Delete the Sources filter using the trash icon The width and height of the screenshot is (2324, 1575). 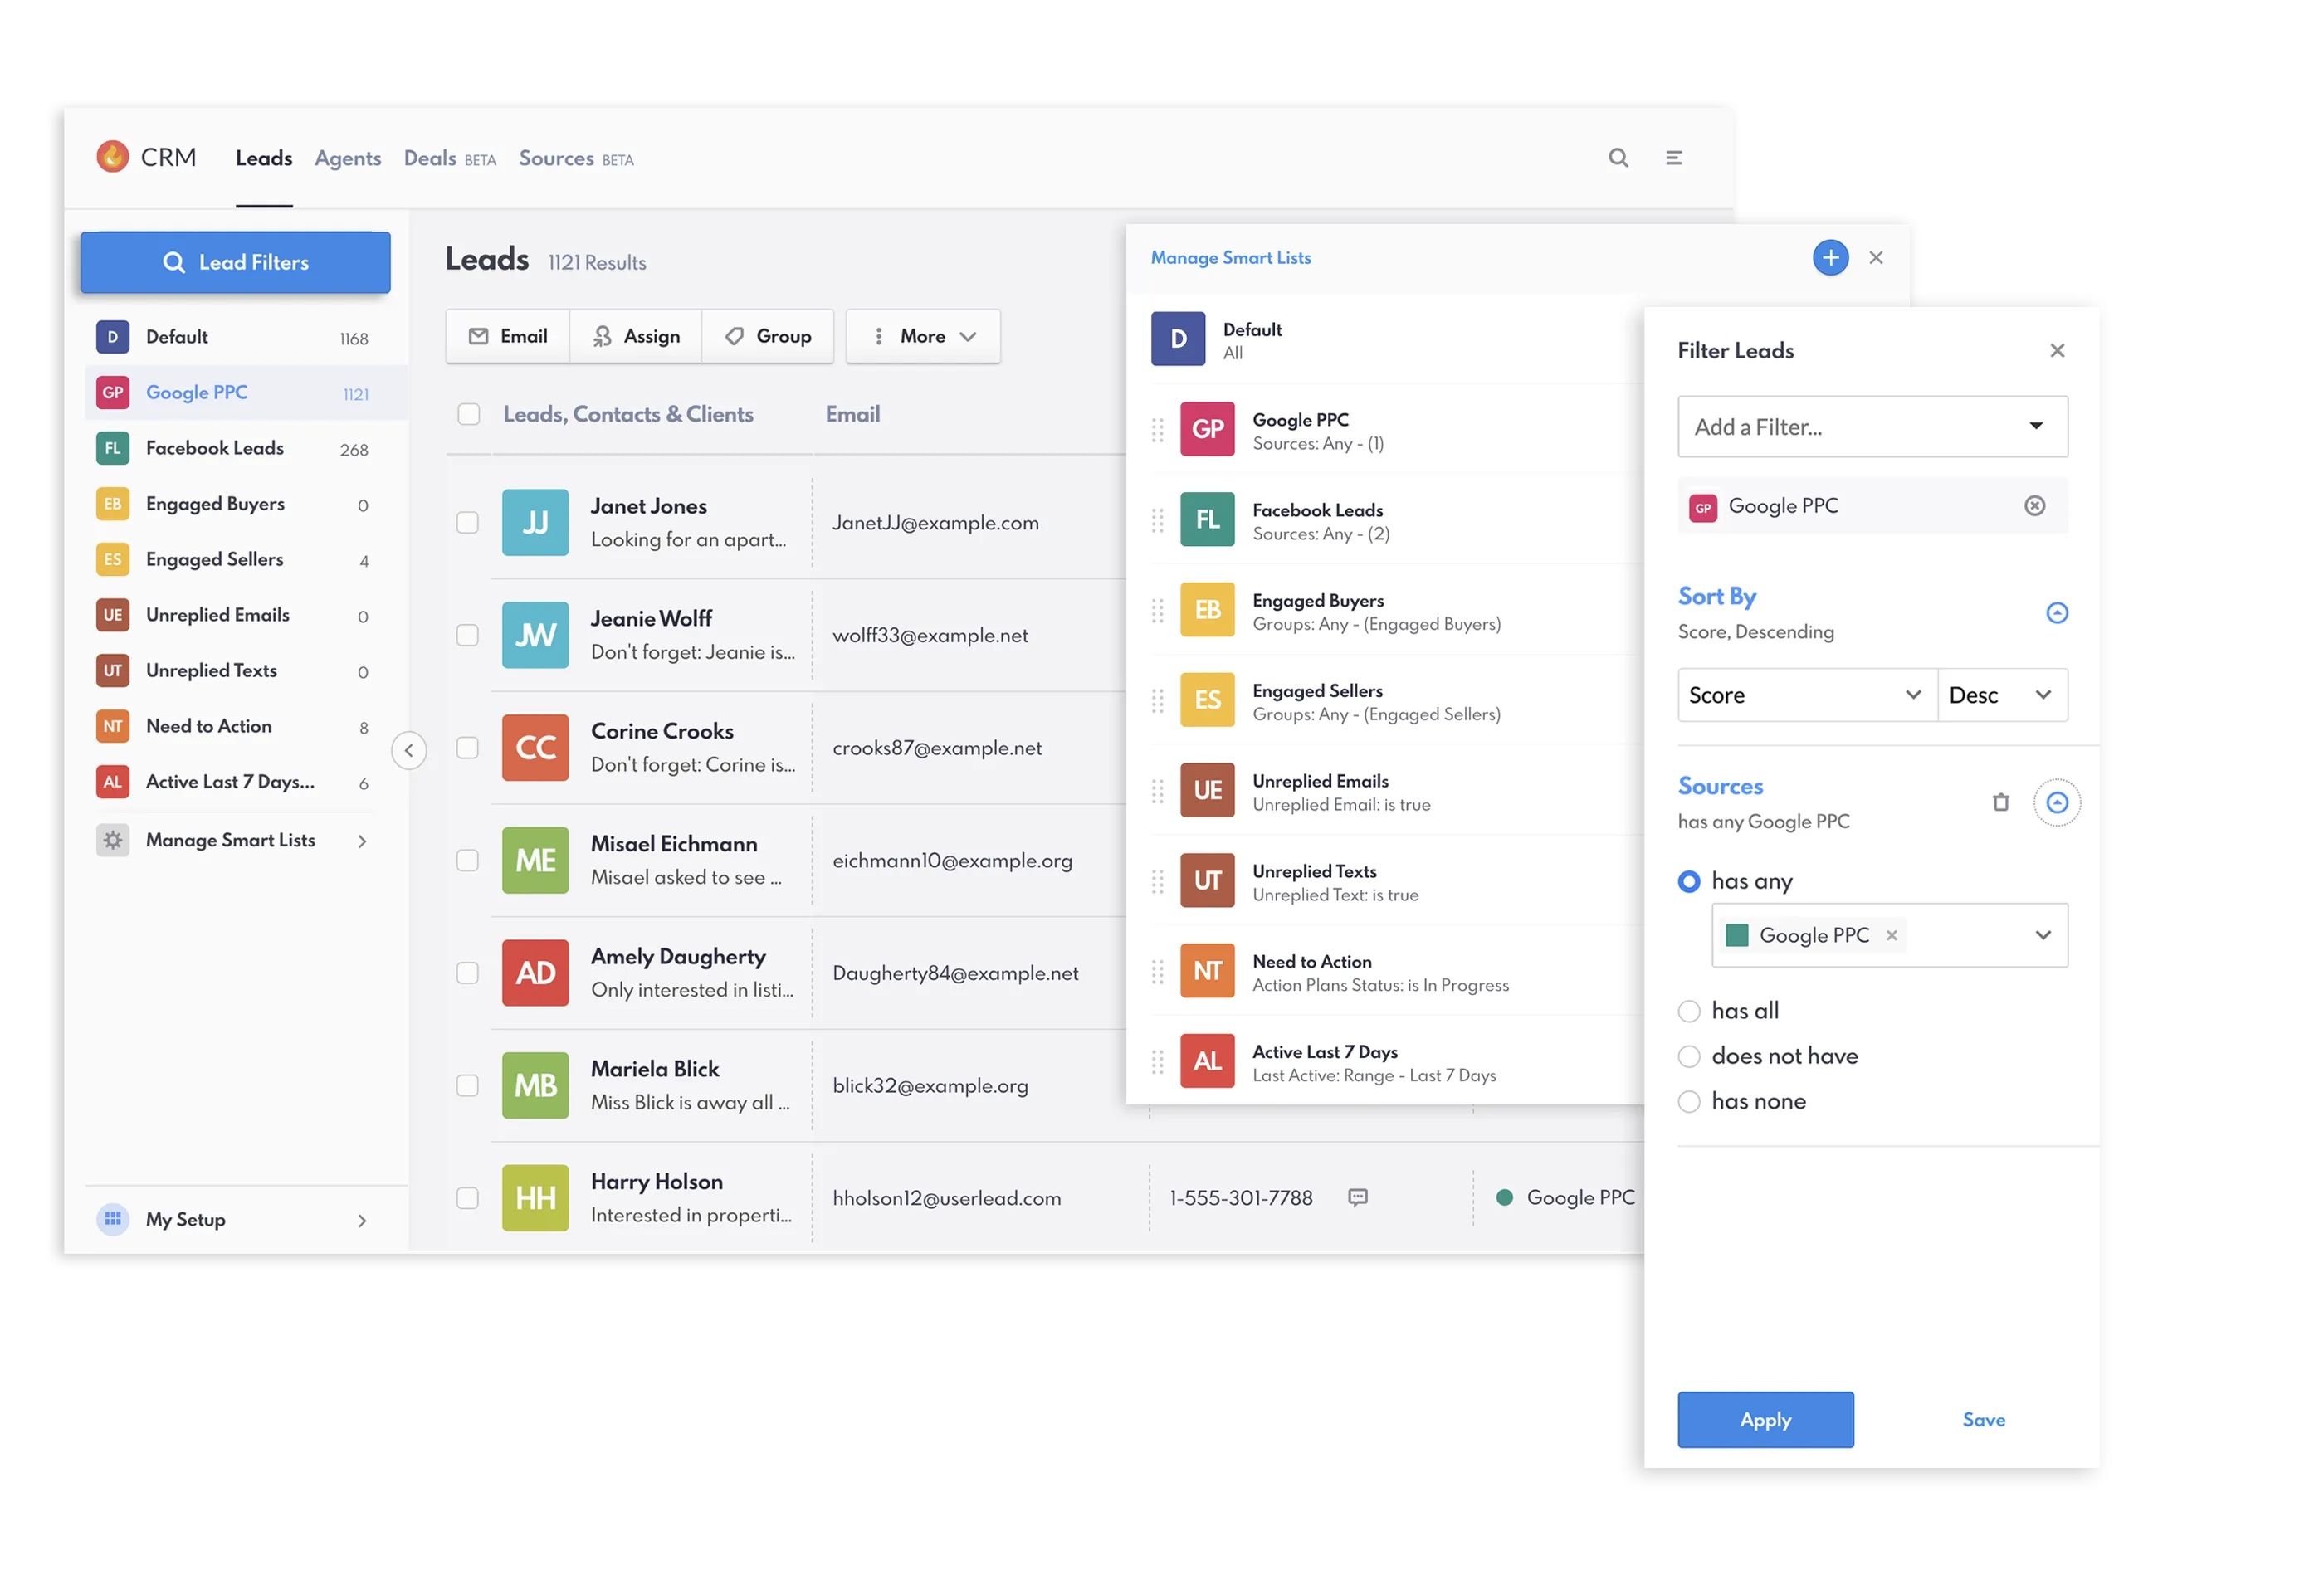[x=2001, y=802]
